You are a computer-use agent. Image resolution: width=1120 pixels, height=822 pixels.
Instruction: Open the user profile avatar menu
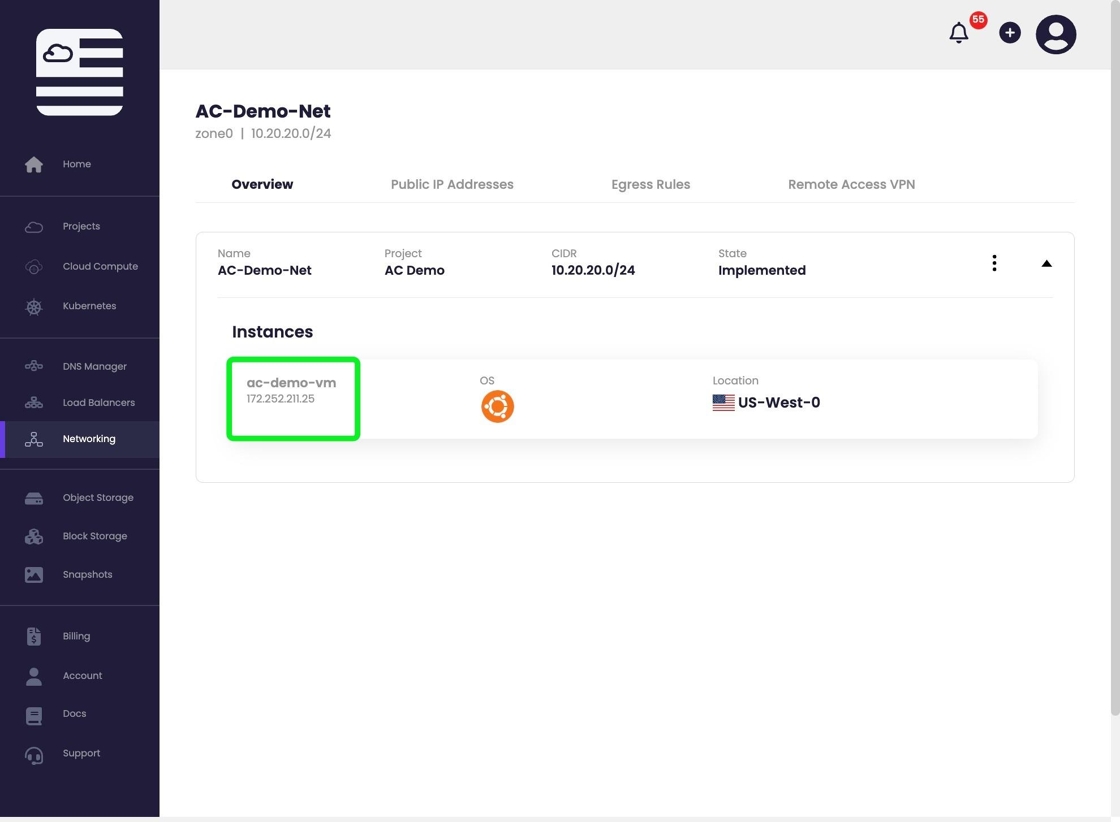pos(1055,34)
